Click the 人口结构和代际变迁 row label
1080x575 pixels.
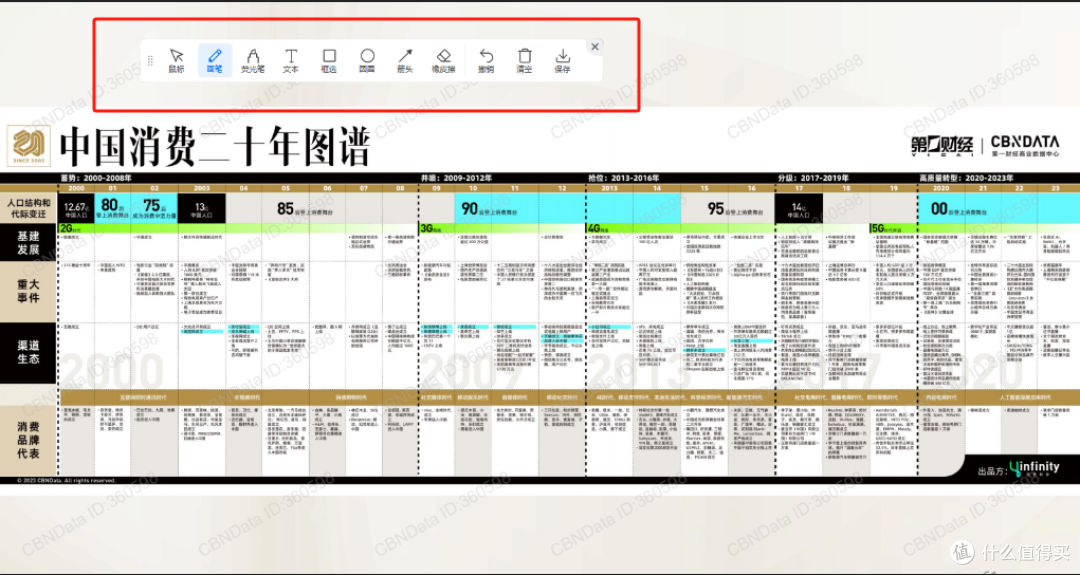point(28,209)
